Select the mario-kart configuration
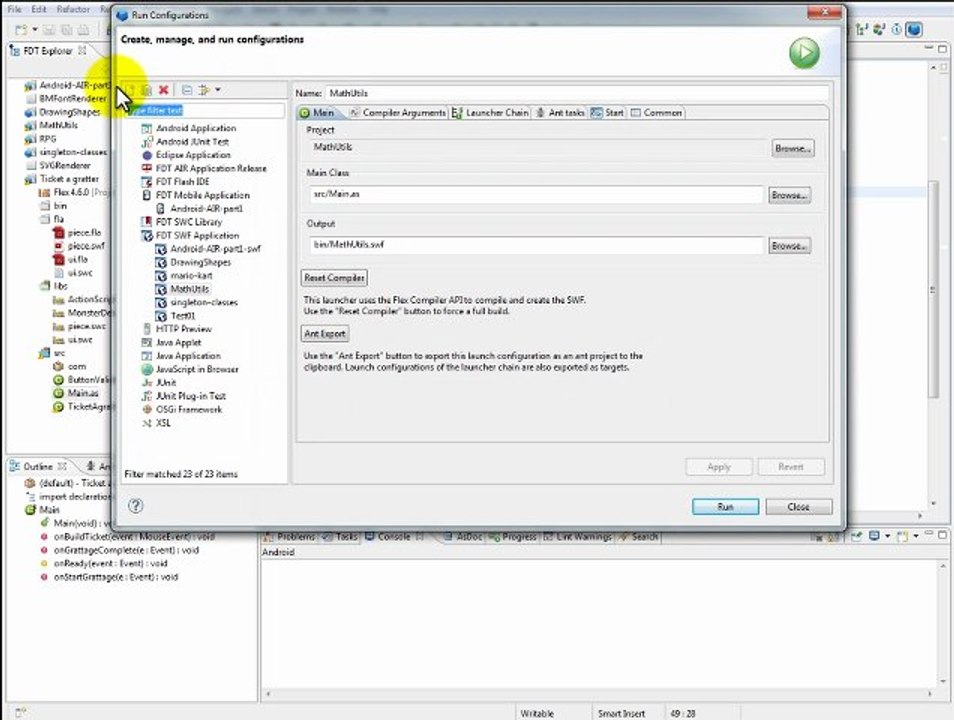 (191, 276)
